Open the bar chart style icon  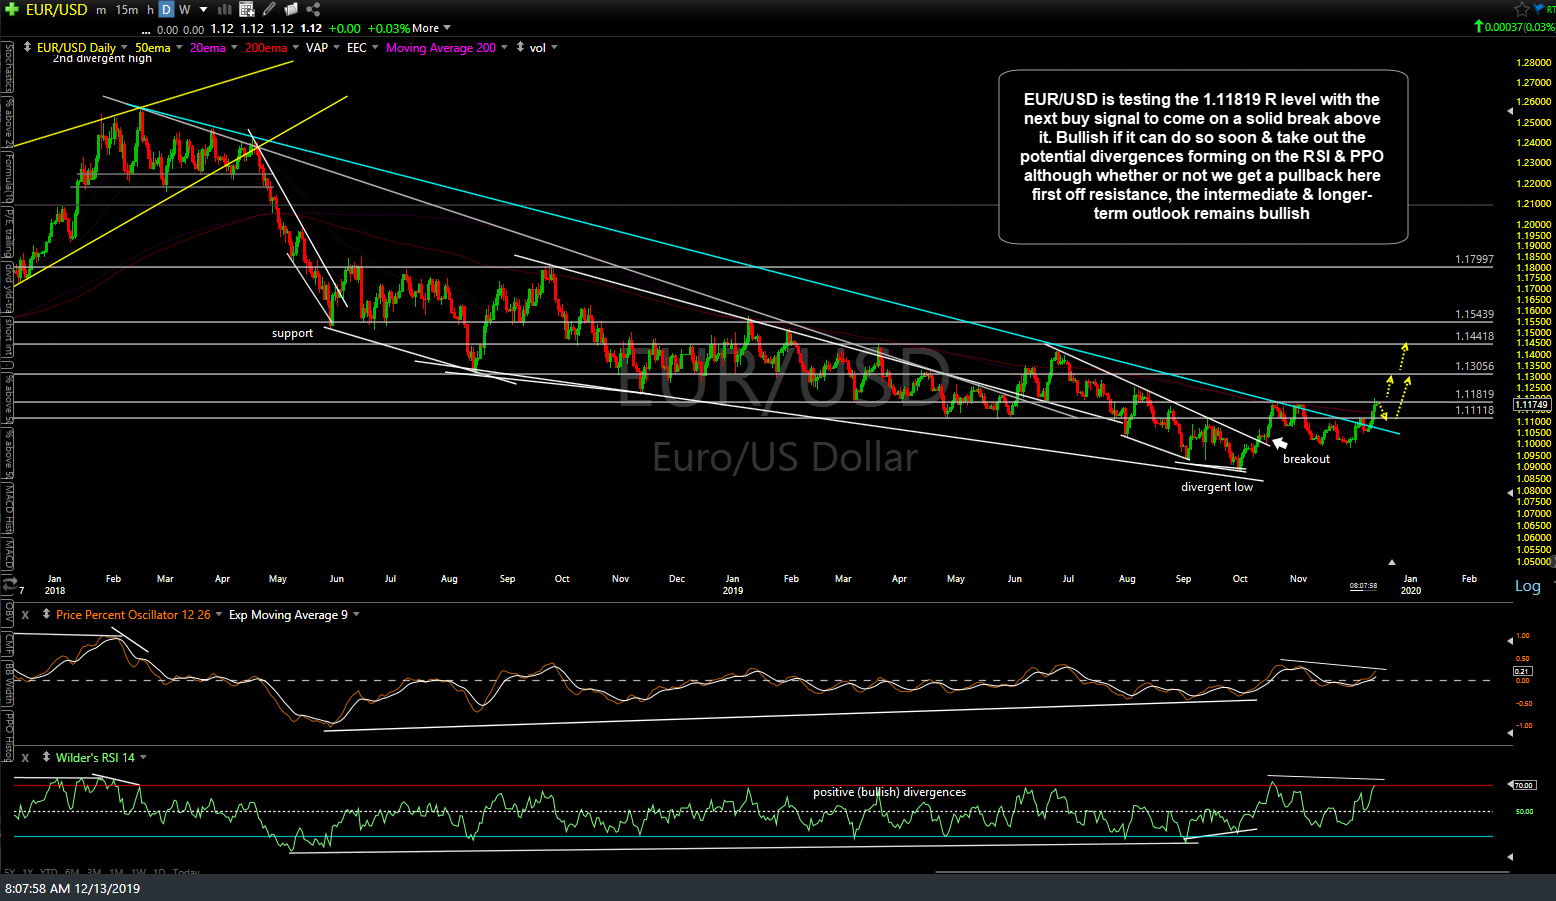[x=225, y=9]
